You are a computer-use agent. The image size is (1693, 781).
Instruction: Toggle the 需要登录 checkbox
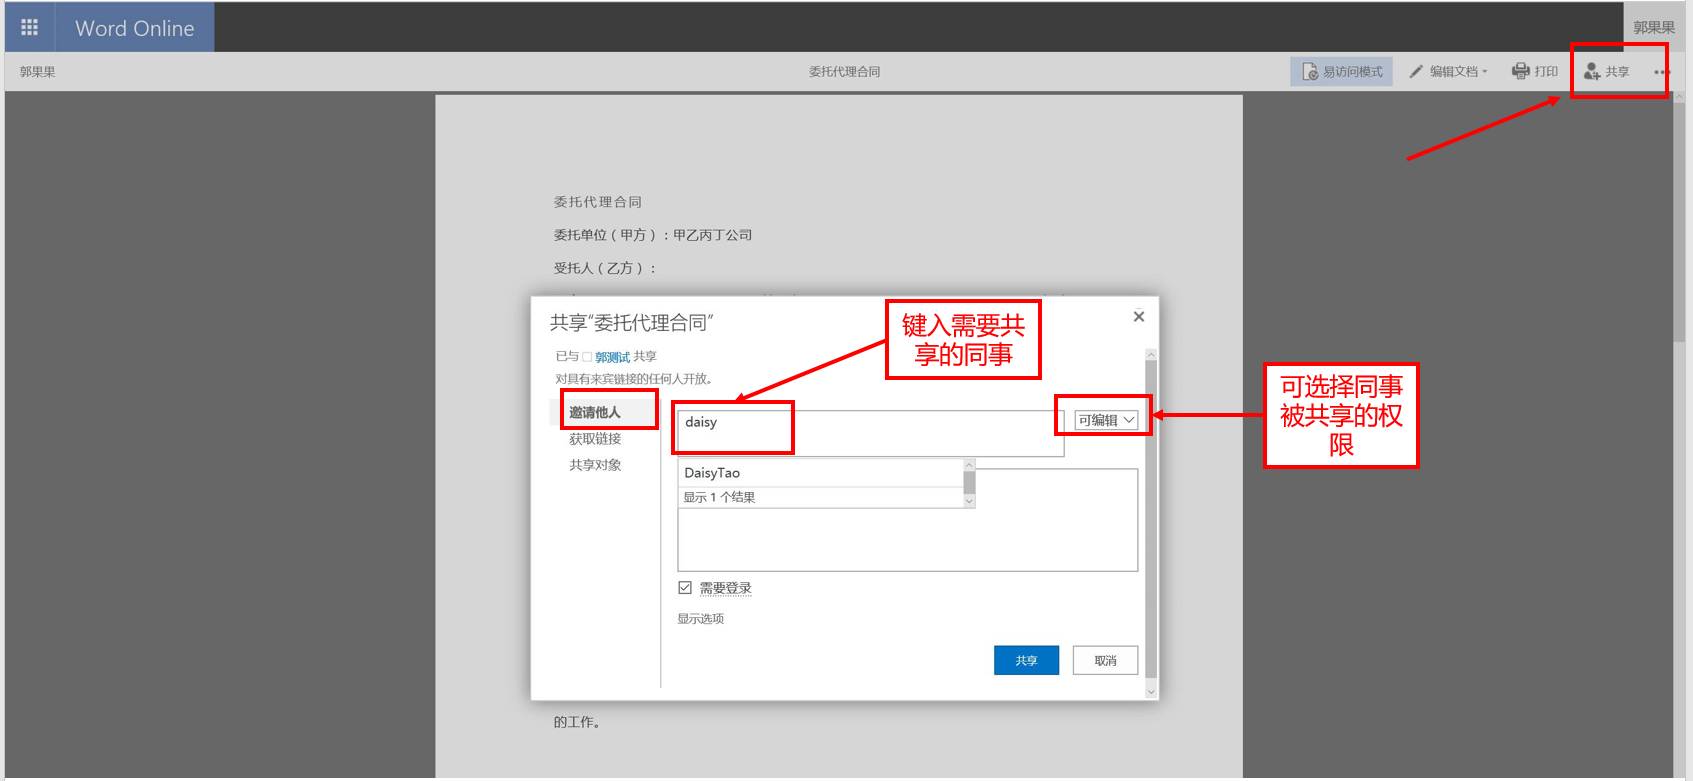685,588
